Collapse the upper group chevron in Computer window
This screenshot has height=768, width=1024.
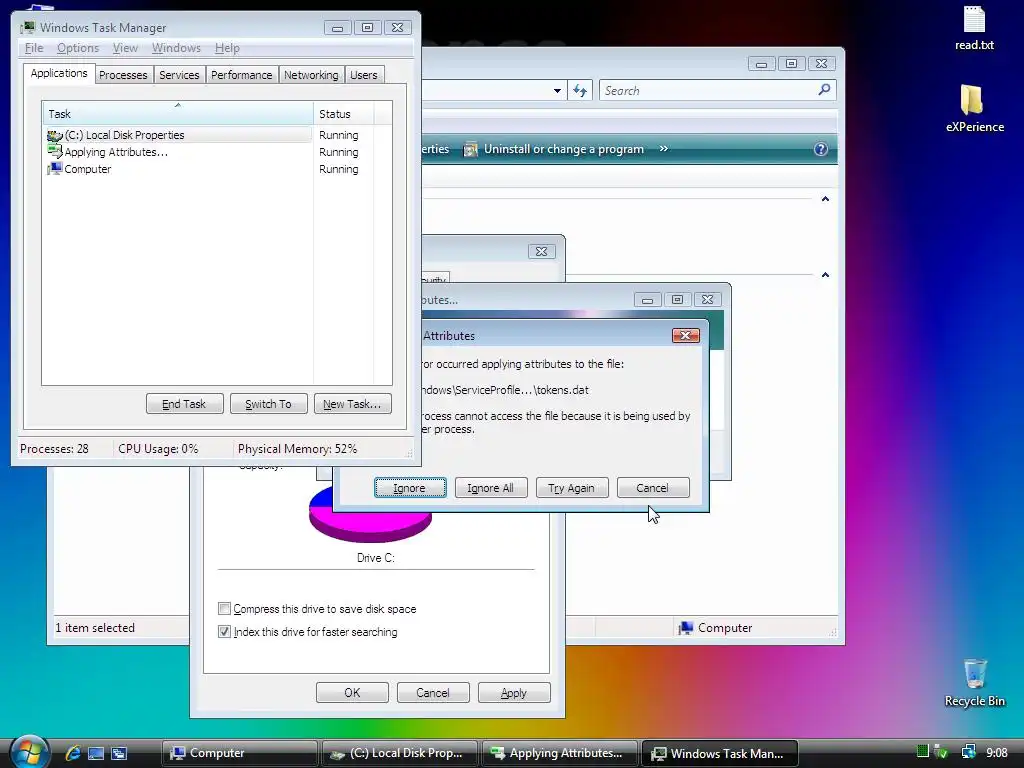(825, 199)
